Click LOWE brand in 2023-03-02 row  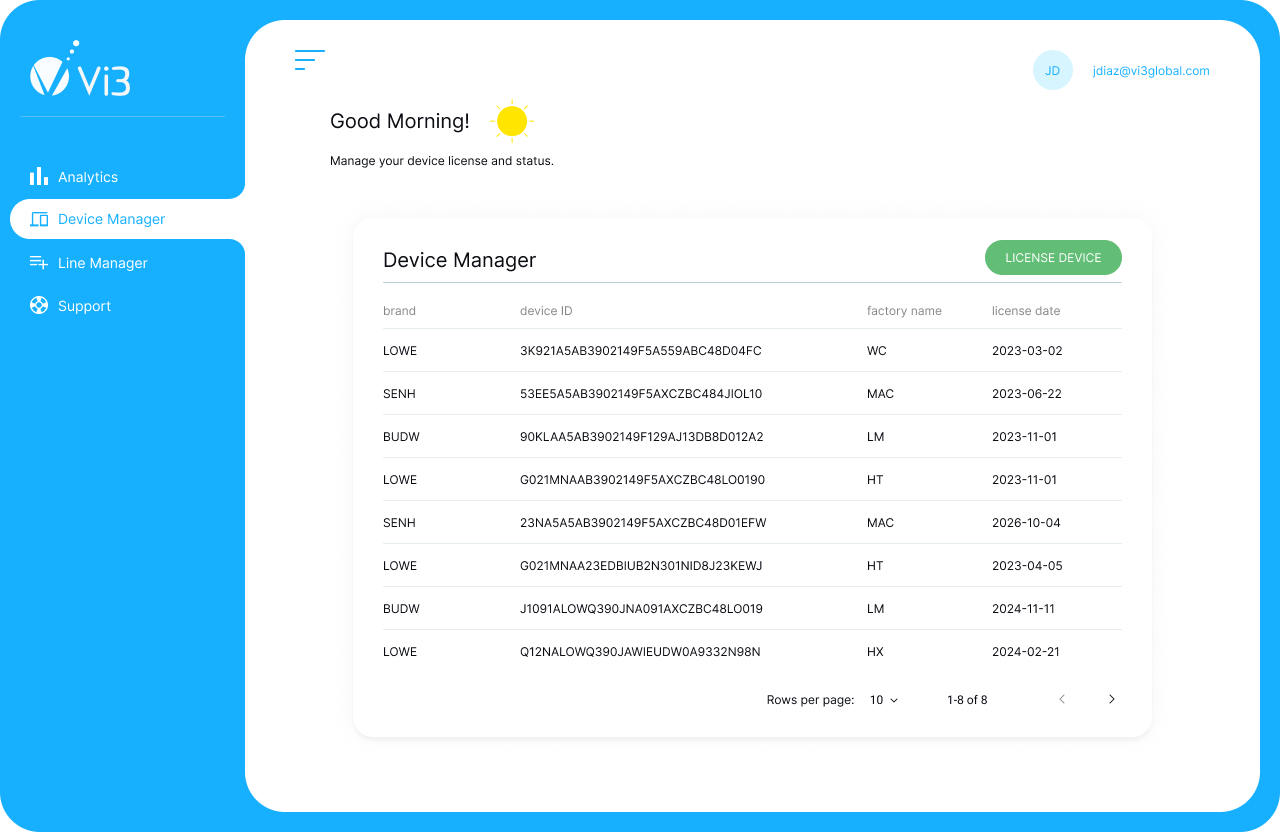tap(400, 351)
